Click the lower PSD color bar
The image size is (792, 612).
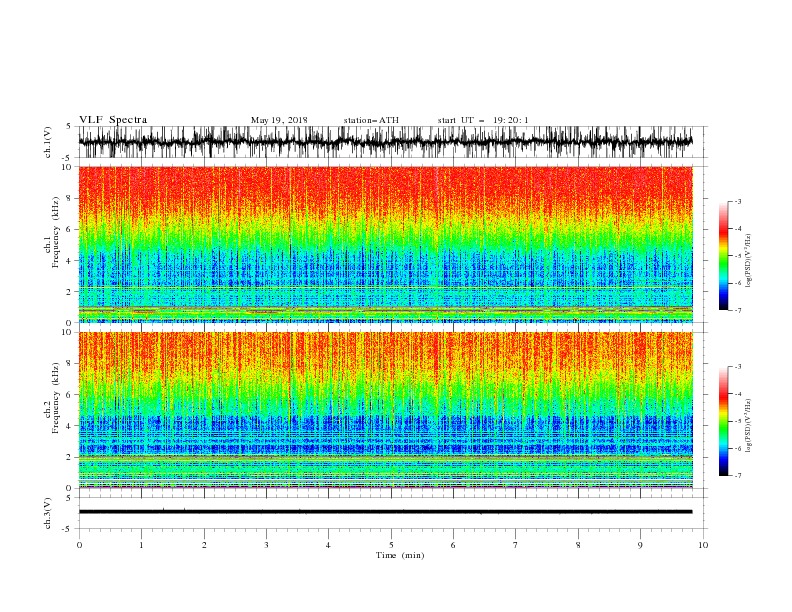coord(723,421)
